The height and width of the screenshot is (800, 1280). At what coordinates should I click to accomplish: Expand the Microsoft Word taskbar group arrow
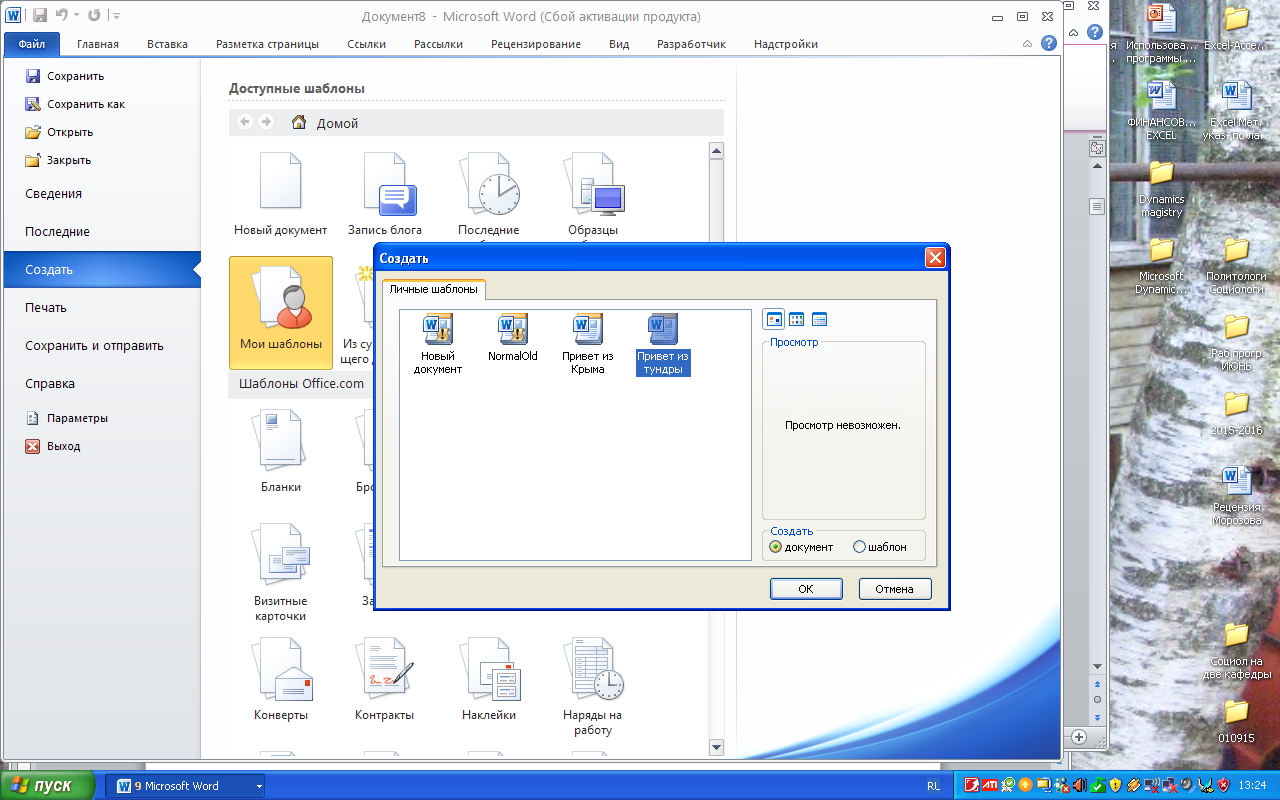click(260, 786)
